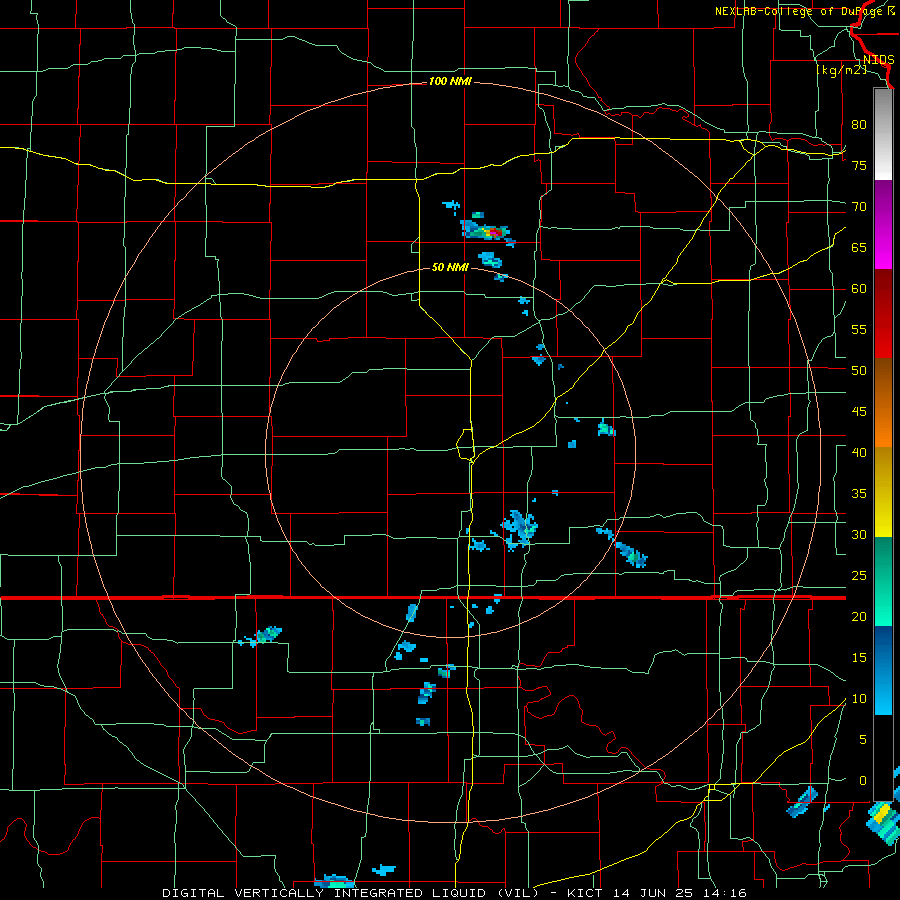
Task: Select the green segment of the VIL scale
Action: (x=883, y=581)
